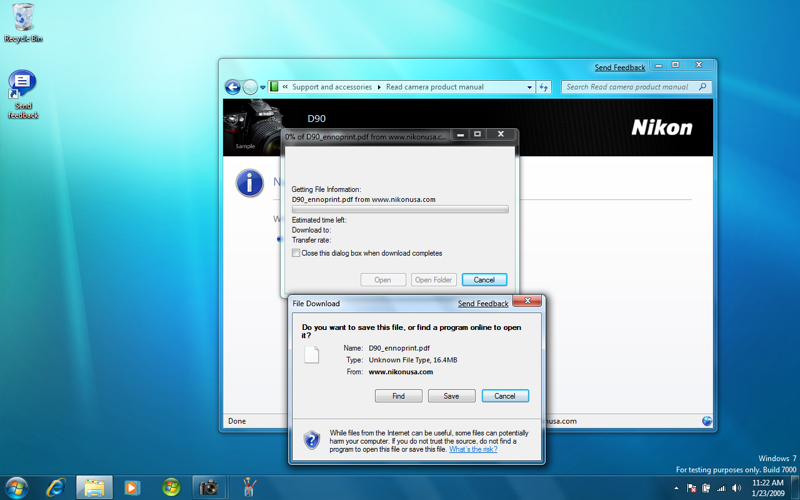The image size is (800, 500).
Task: Click 'Unknown File Type, 16.4MB' text
Action: [413, 360]
